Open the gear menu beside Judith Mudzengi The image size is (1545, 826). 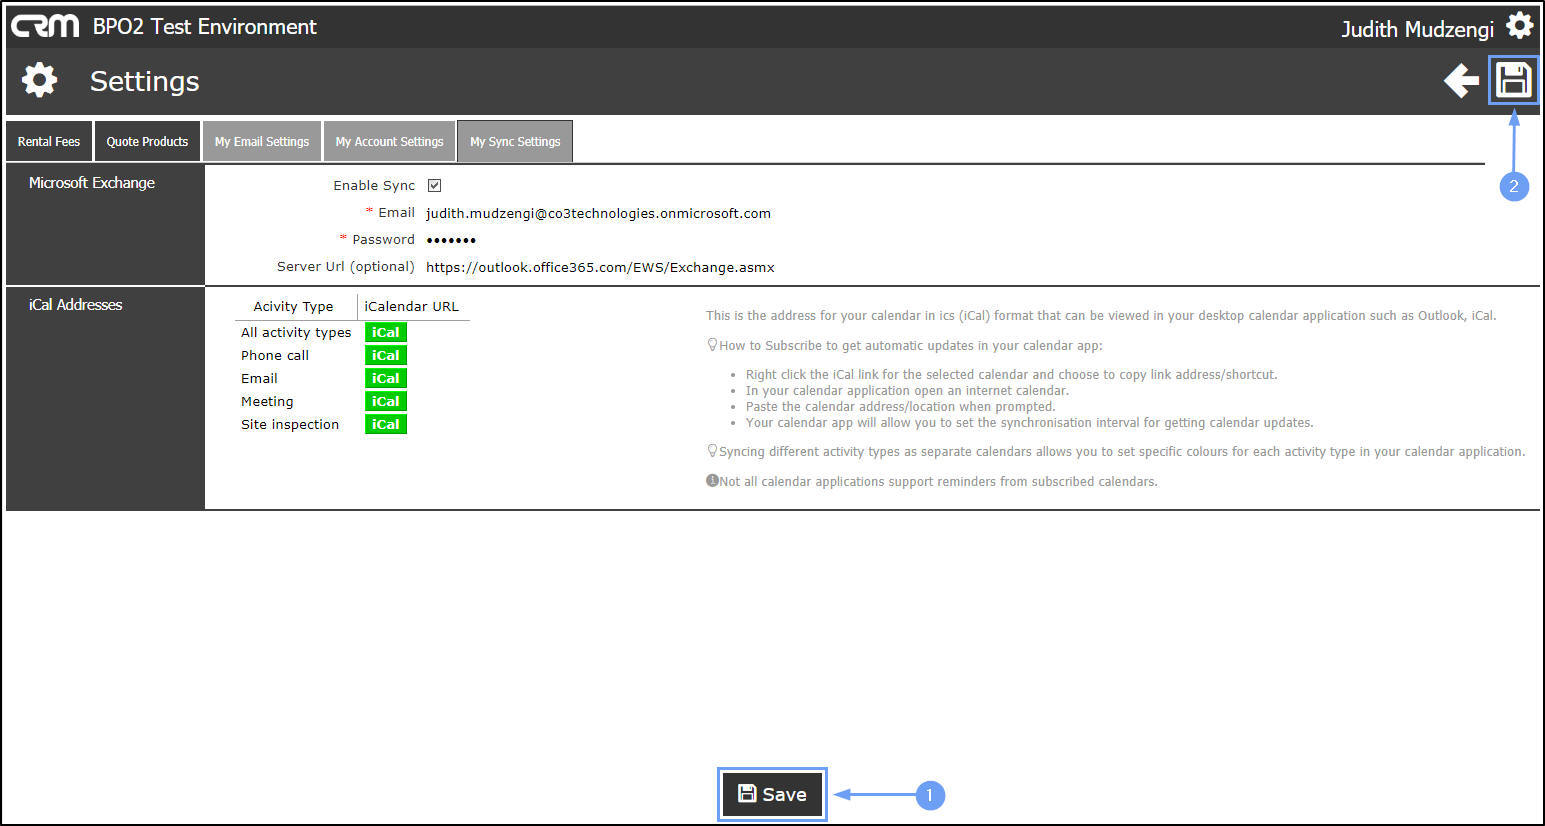click(x=1520, y=26)
